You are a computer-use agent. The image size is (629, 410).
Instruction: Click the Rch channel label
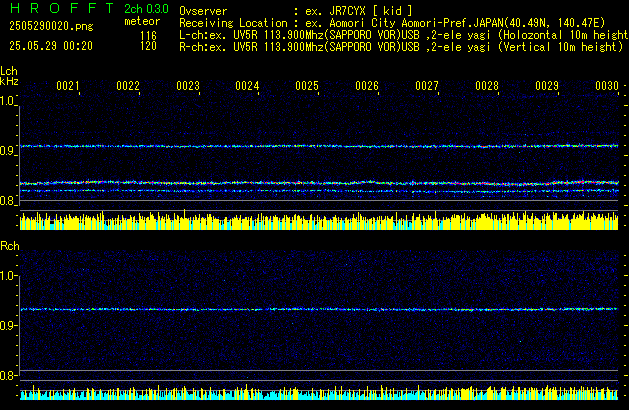point(10,246)
